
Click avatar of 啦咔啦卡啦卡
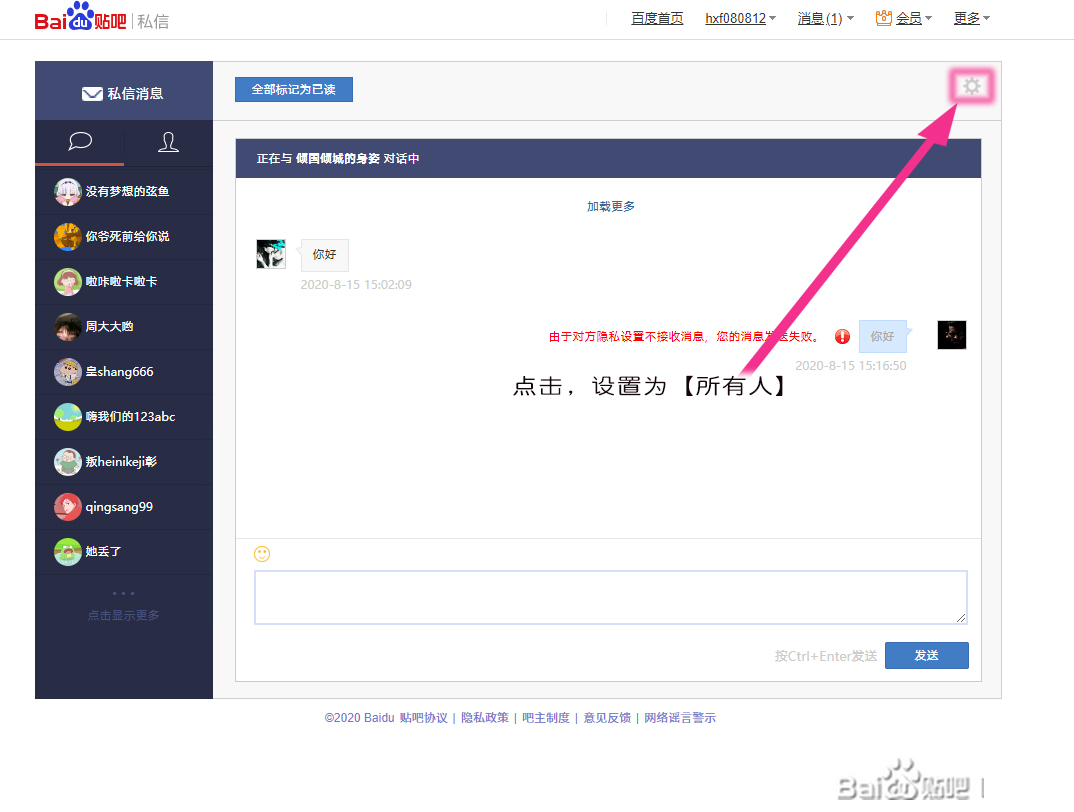(68, 282)
